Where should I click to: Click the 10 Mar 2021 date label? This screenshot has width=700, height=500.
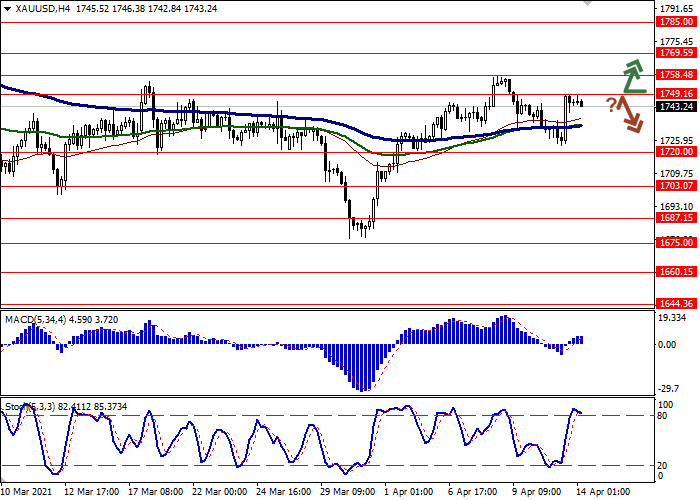click(27, 492)
